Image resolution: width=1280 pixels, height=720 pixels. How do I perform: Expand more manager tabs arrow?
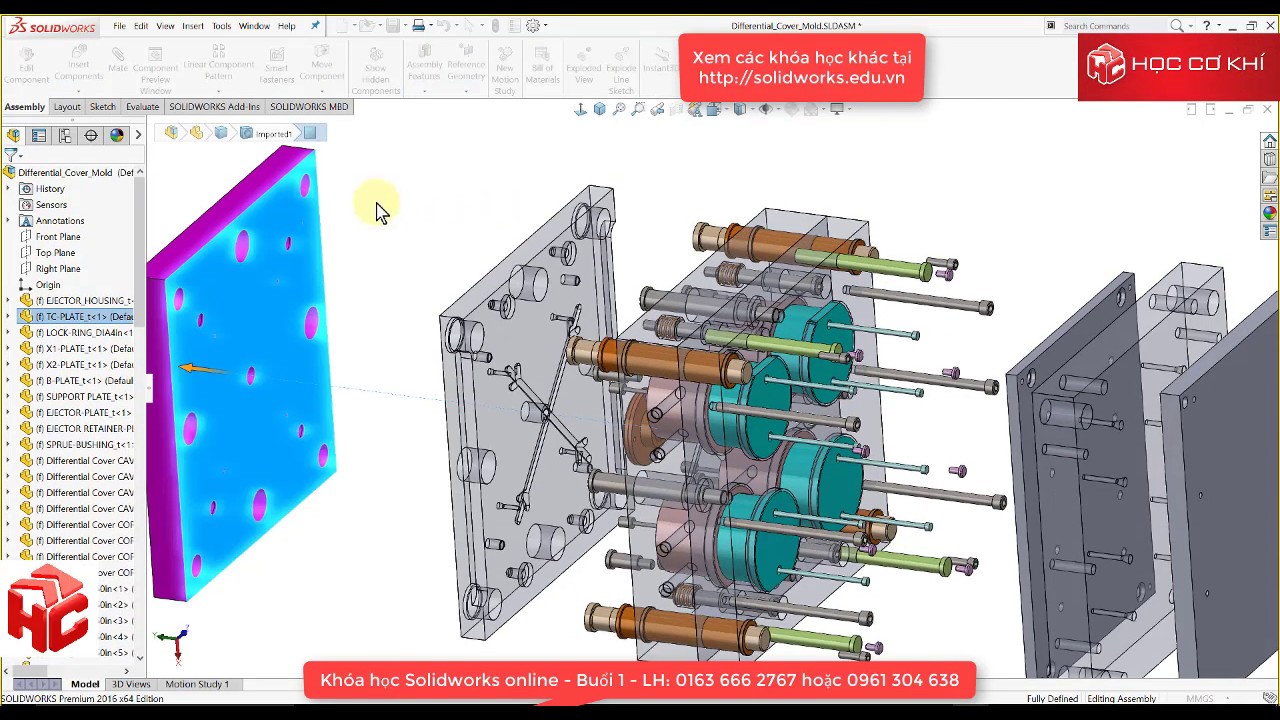pyautogui.click(x=138, y=135)
